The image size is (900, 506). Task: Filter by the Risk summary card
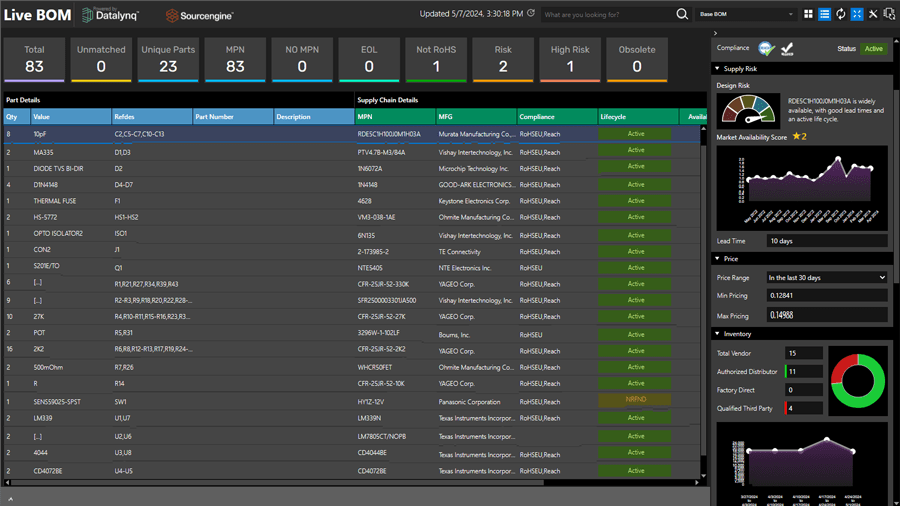click(x=503, y=60)
